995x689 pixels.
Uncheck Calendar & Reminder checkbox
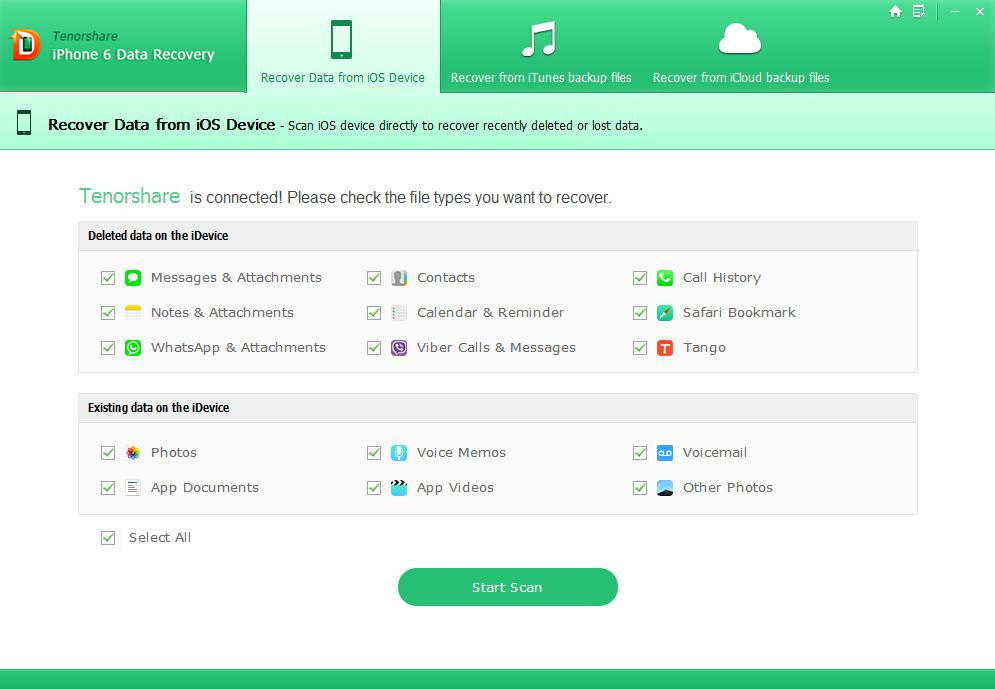(x=374, y=313)
